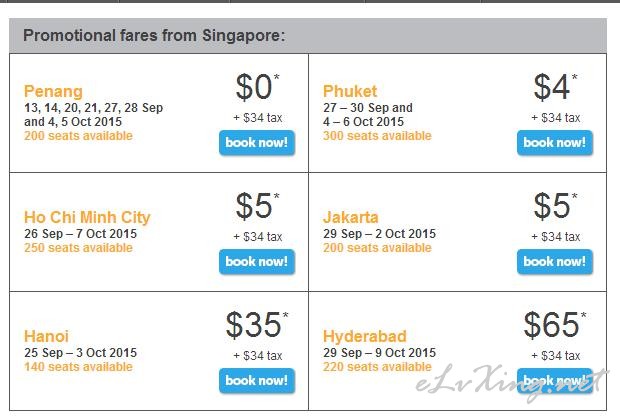The width and height of the screenshot is (620, 416).
Task: Click book now for Ho Chi Minh City
Action: [x=257, y=261]
